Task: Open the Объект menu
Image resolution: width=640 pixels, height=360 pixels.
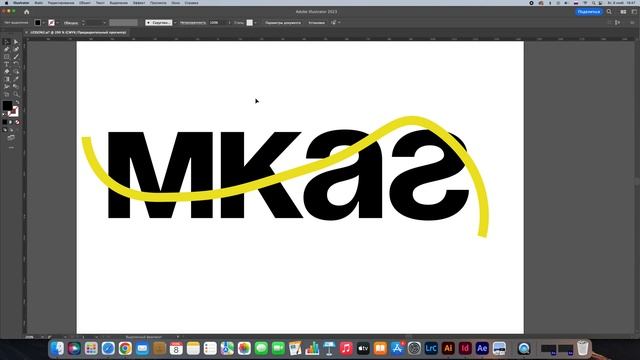Action: point(85,3)
